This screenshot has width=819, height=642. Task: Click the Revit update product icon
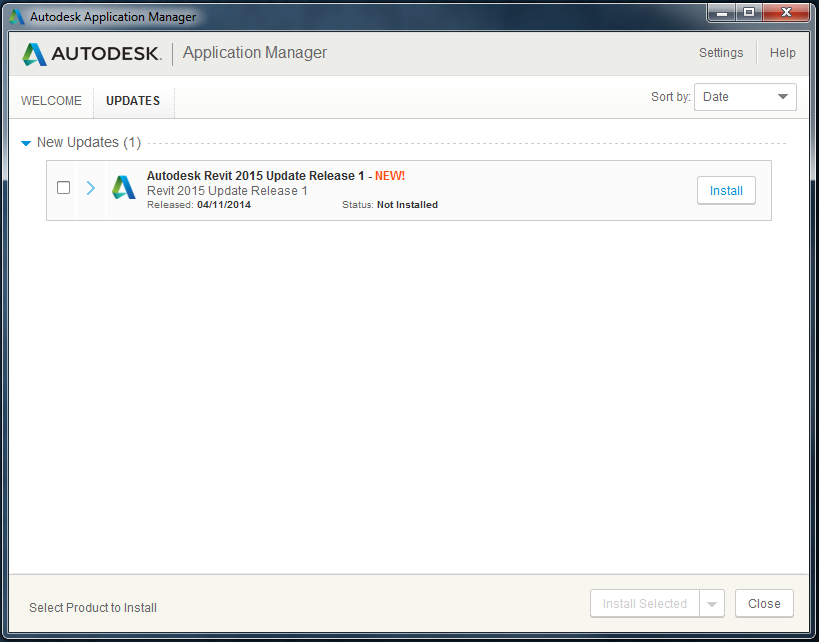click(124, 187)
